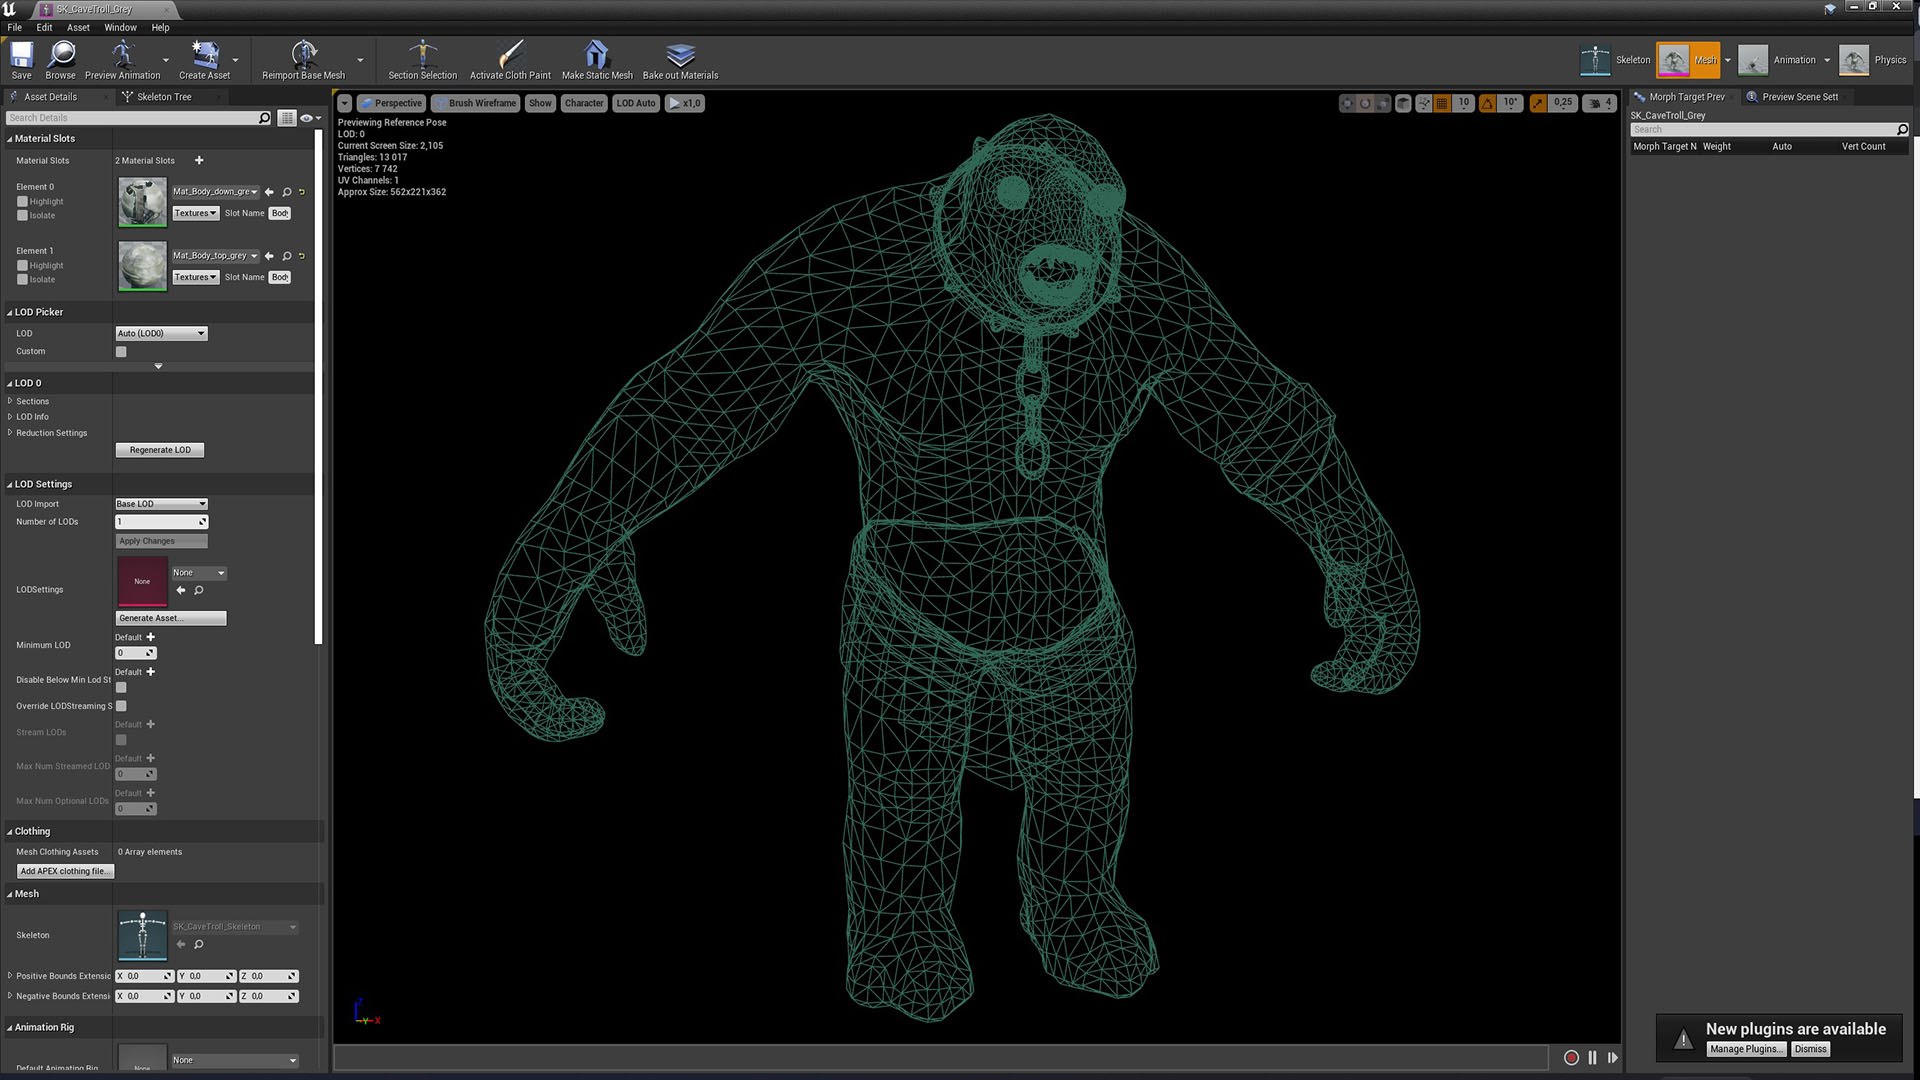
Task: Click Reimport Base Mesh
Action: tap(303, 60)
